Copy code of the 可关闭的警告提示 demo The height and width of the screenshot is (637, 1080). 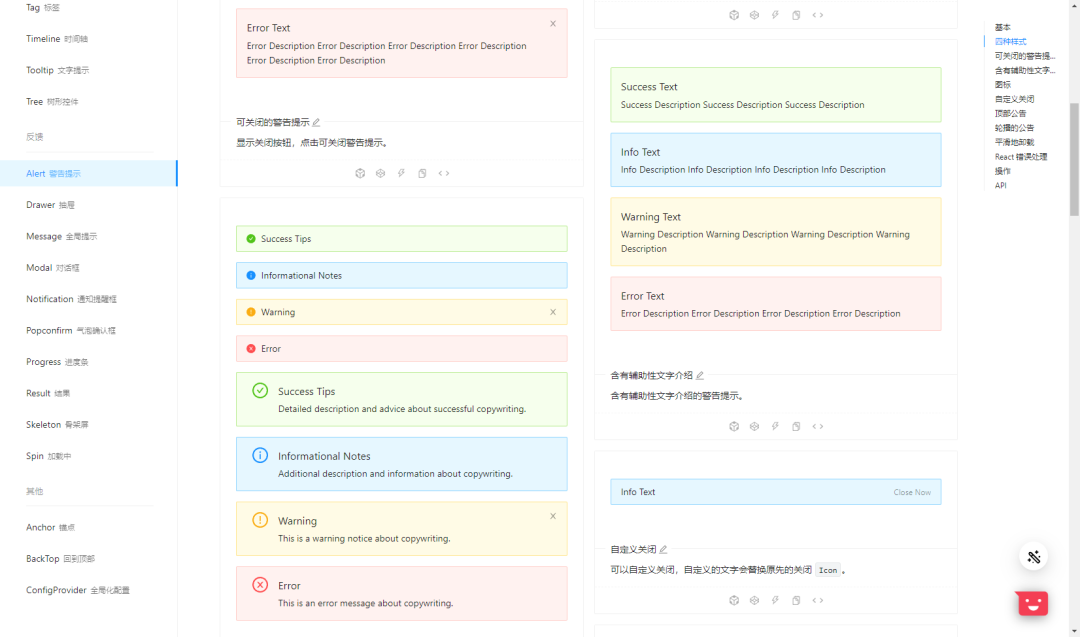[422, 173]
